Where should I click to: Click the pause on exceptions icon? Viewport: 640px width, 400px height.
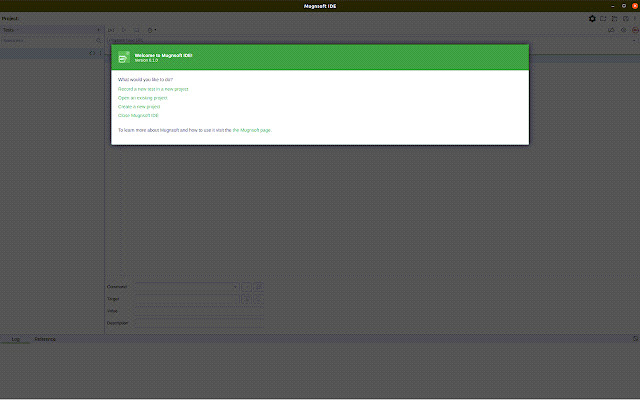[623, 30]
